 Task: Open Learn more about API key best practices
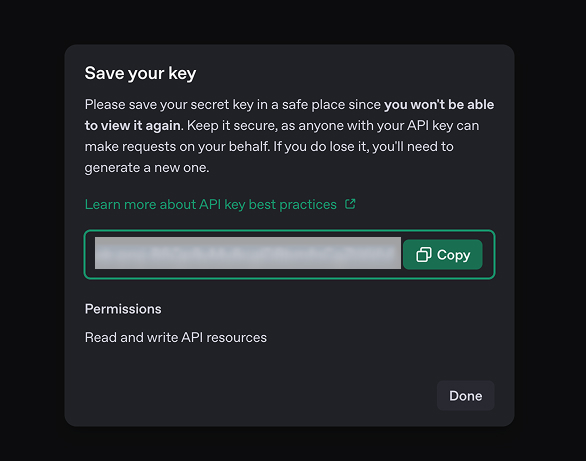220,204
